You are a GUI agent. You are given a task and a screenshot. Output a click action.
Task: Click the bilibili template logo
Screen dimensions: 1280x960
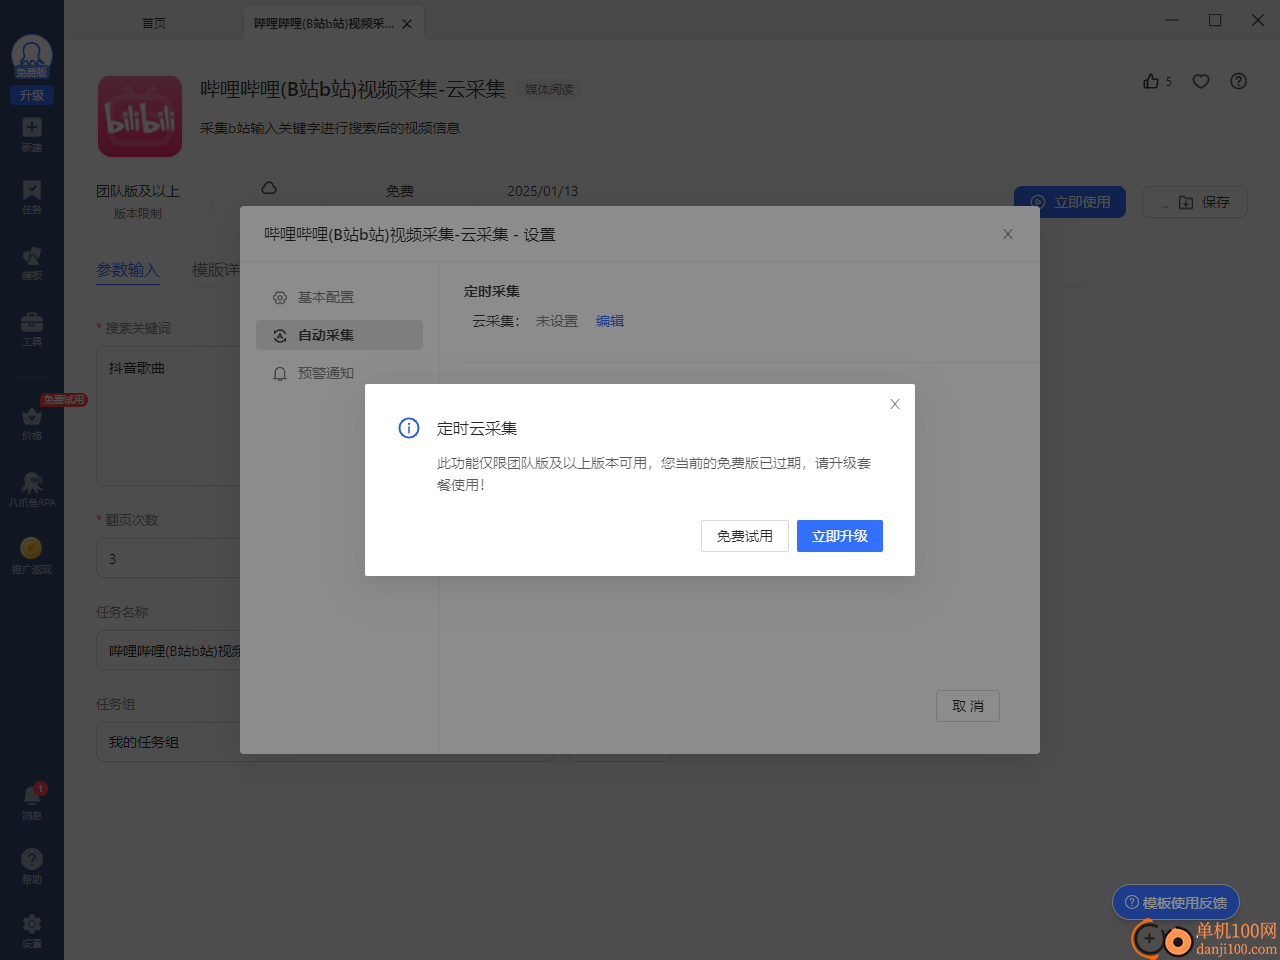click(x=140, y=116)
